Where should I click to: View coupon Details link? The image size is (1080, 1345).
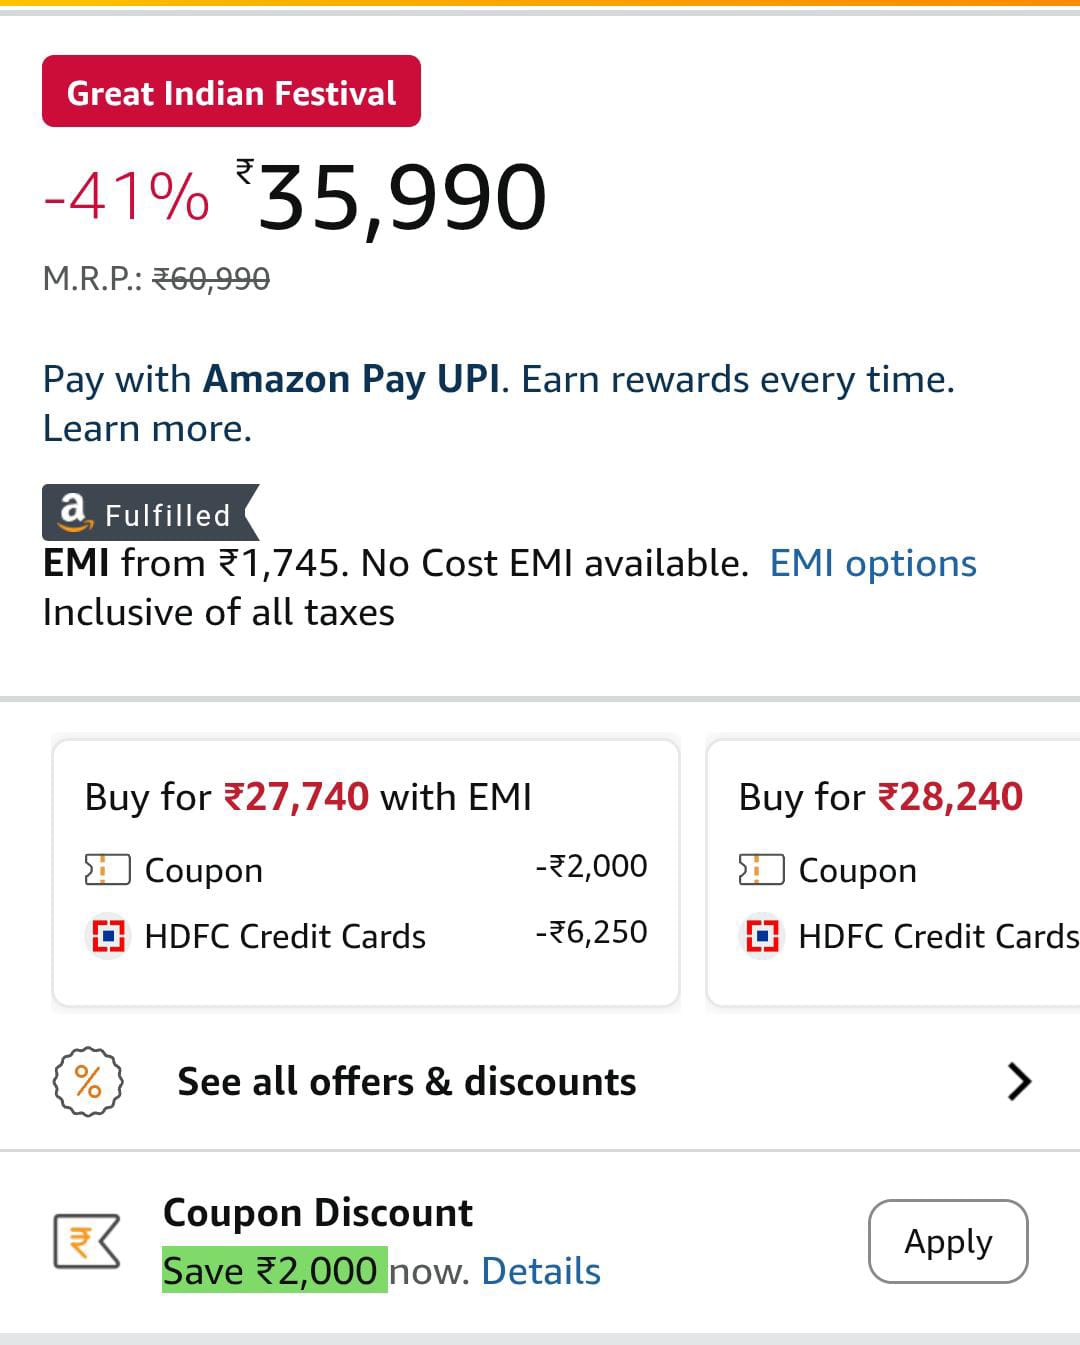tap(541, 1271)
